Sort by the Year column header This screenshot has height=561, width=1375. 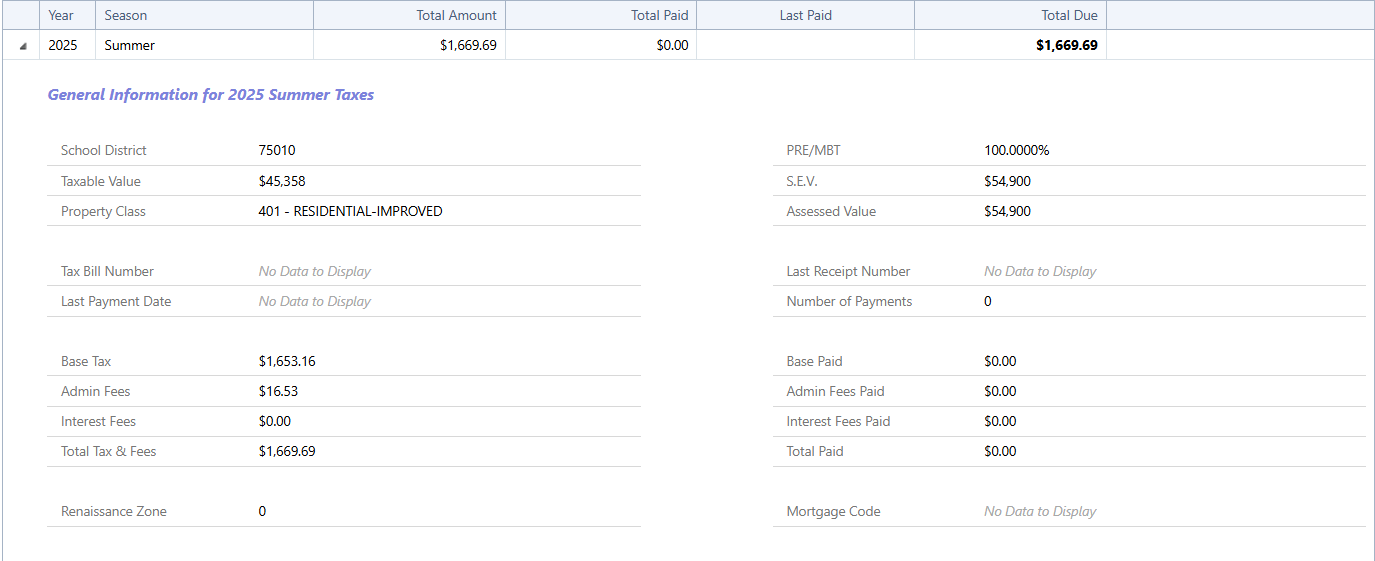pos(61,15)
